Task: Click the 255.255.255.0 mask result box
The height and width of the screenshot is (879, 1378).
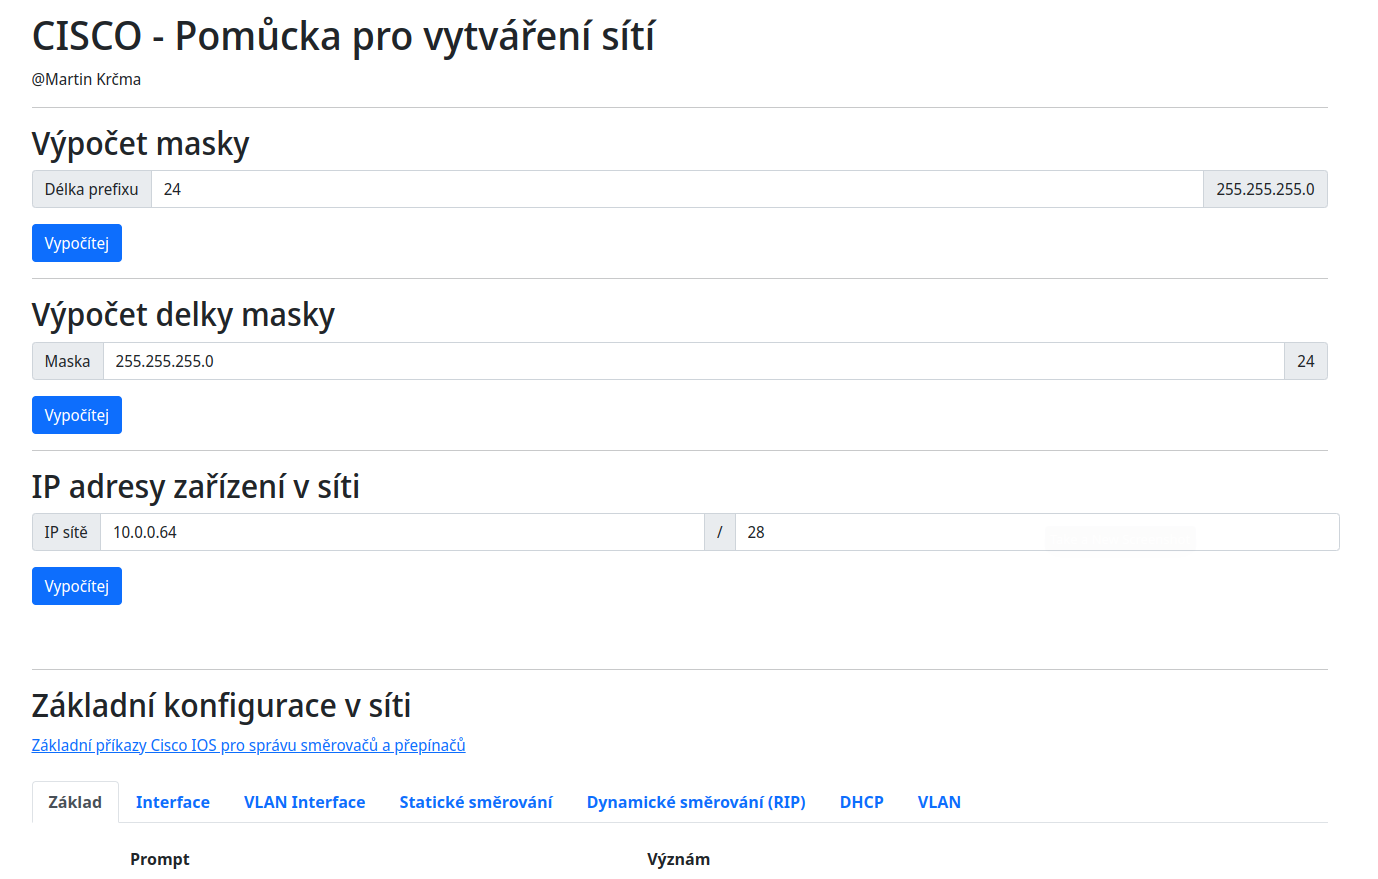Action: coord(1265,189)
